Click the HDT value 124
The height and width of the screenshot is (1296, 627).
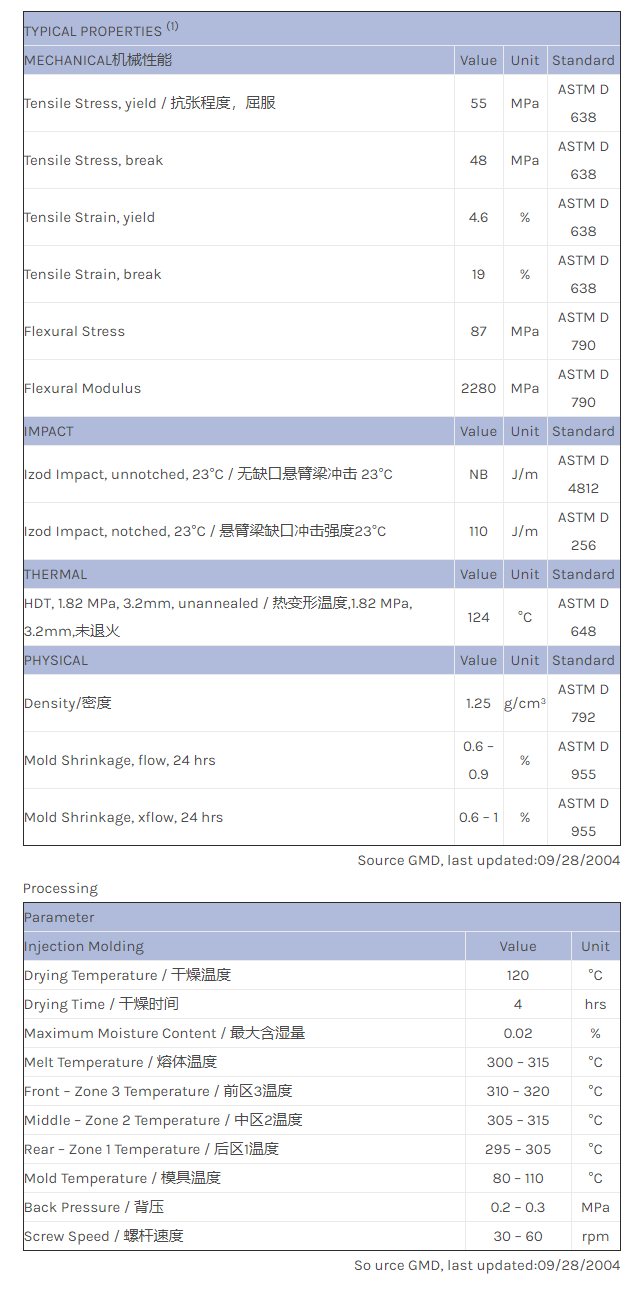click(478, 617)
